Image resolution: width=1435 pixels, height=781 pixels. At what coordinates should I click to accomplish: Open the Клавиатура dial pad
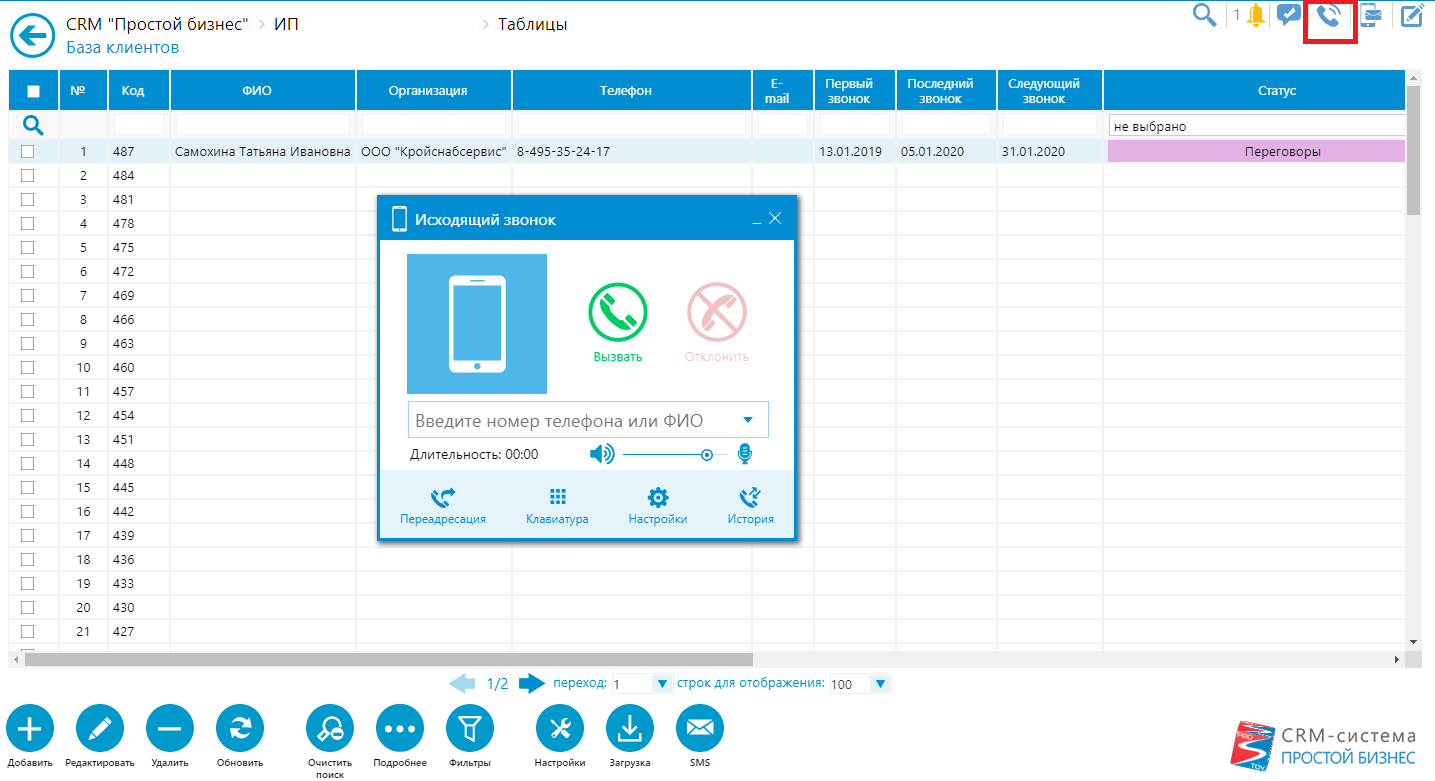tap(557, 506)
